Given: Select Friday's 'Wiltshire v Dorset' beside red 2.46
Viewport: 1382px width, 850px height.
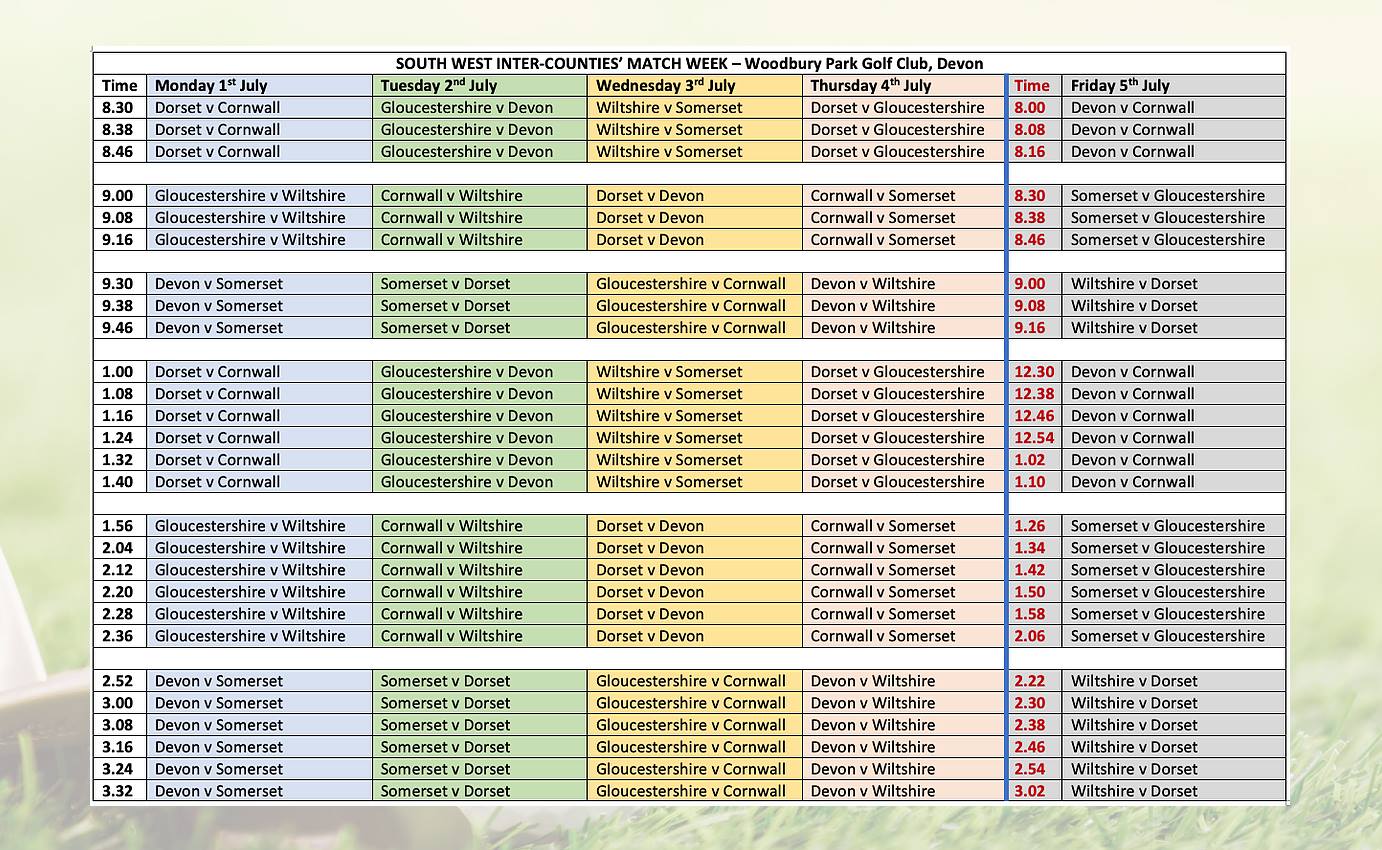Looking at the screenshot, I should click(x=1174, y=746).
